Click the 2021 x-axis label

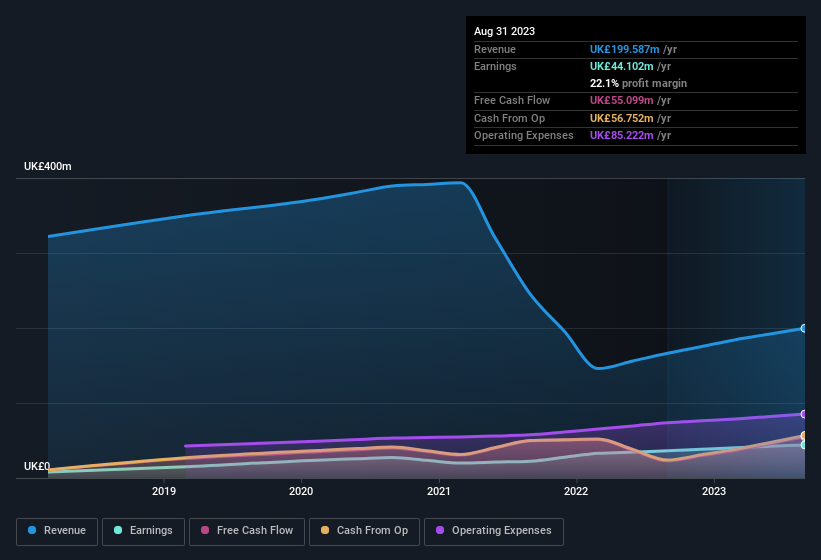click(439, 491)
